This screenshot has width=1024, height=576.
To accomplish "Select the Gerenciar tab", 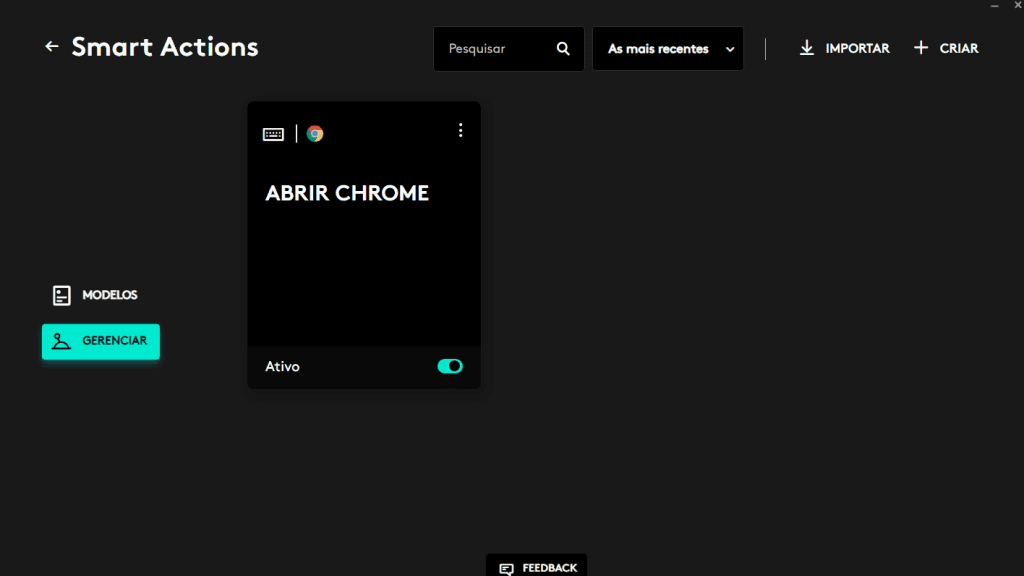I will tap(101, 341).
